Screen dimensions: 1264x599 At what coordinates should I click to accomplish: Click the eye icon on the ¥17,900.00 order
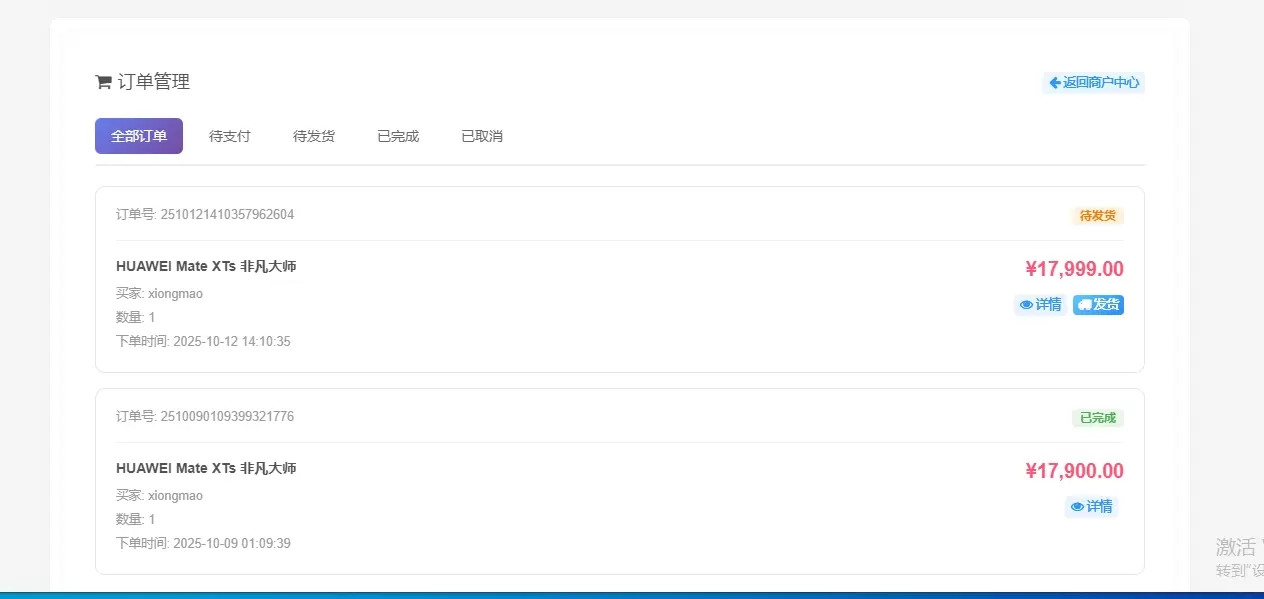(1077, 507)
